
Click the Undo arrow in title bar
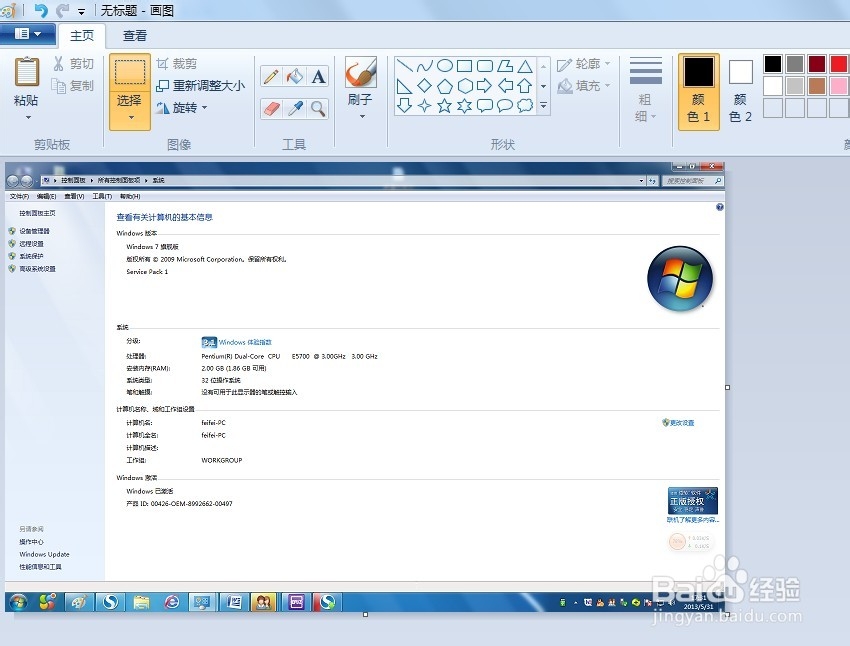pyautogui.click(x=41, y=10)
